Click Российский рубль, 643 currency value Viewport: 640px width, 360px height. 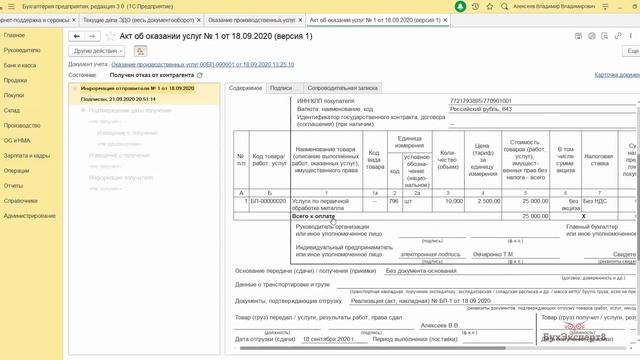pyautogui.click(x=480, y=109)
